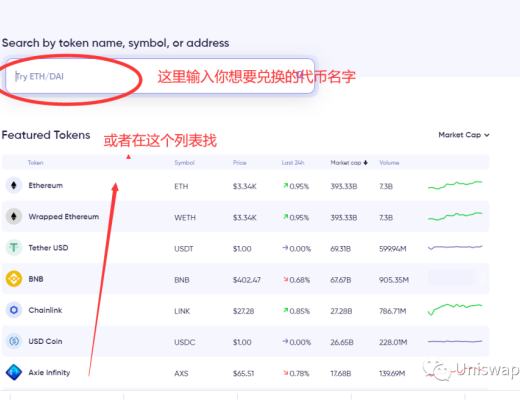The image size is (520, 400).
Task: Click the USD Coin token icon
Action: pyautogui.click(x=14, y=341)
